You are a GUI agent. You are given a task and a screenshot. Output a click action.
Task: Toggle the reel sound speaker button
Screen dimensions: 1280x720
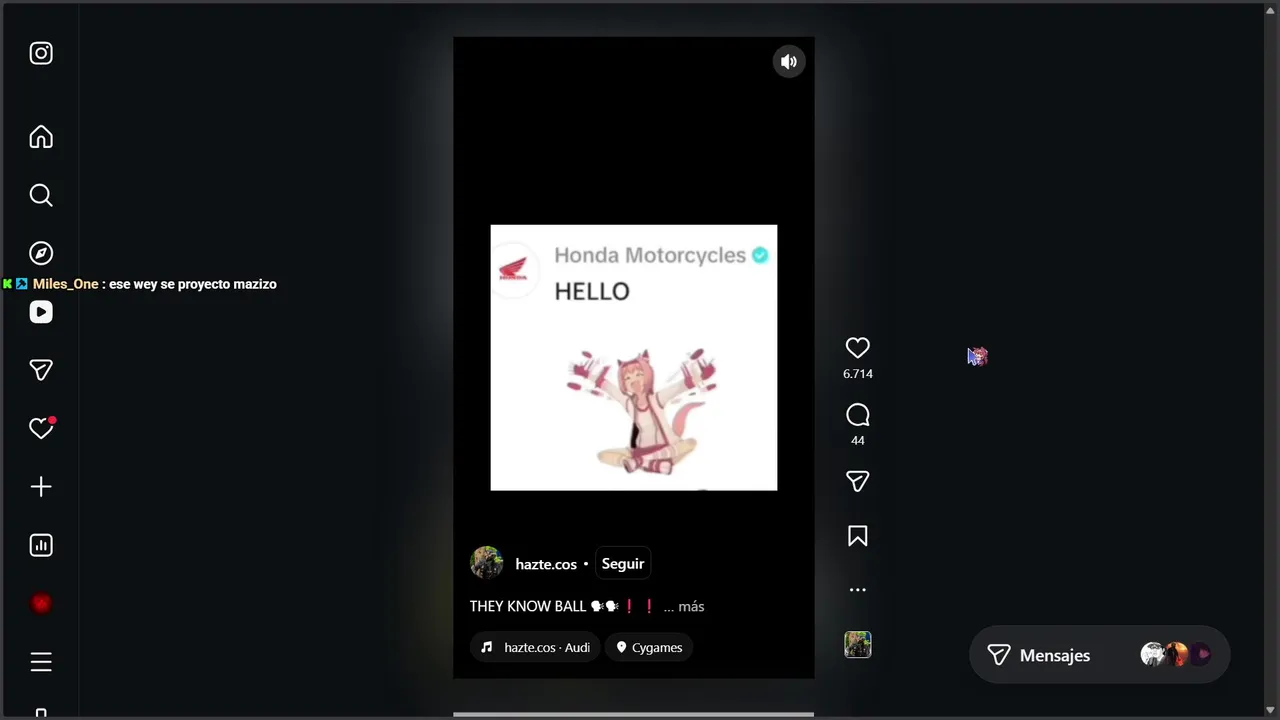click(x=789, y=62)
